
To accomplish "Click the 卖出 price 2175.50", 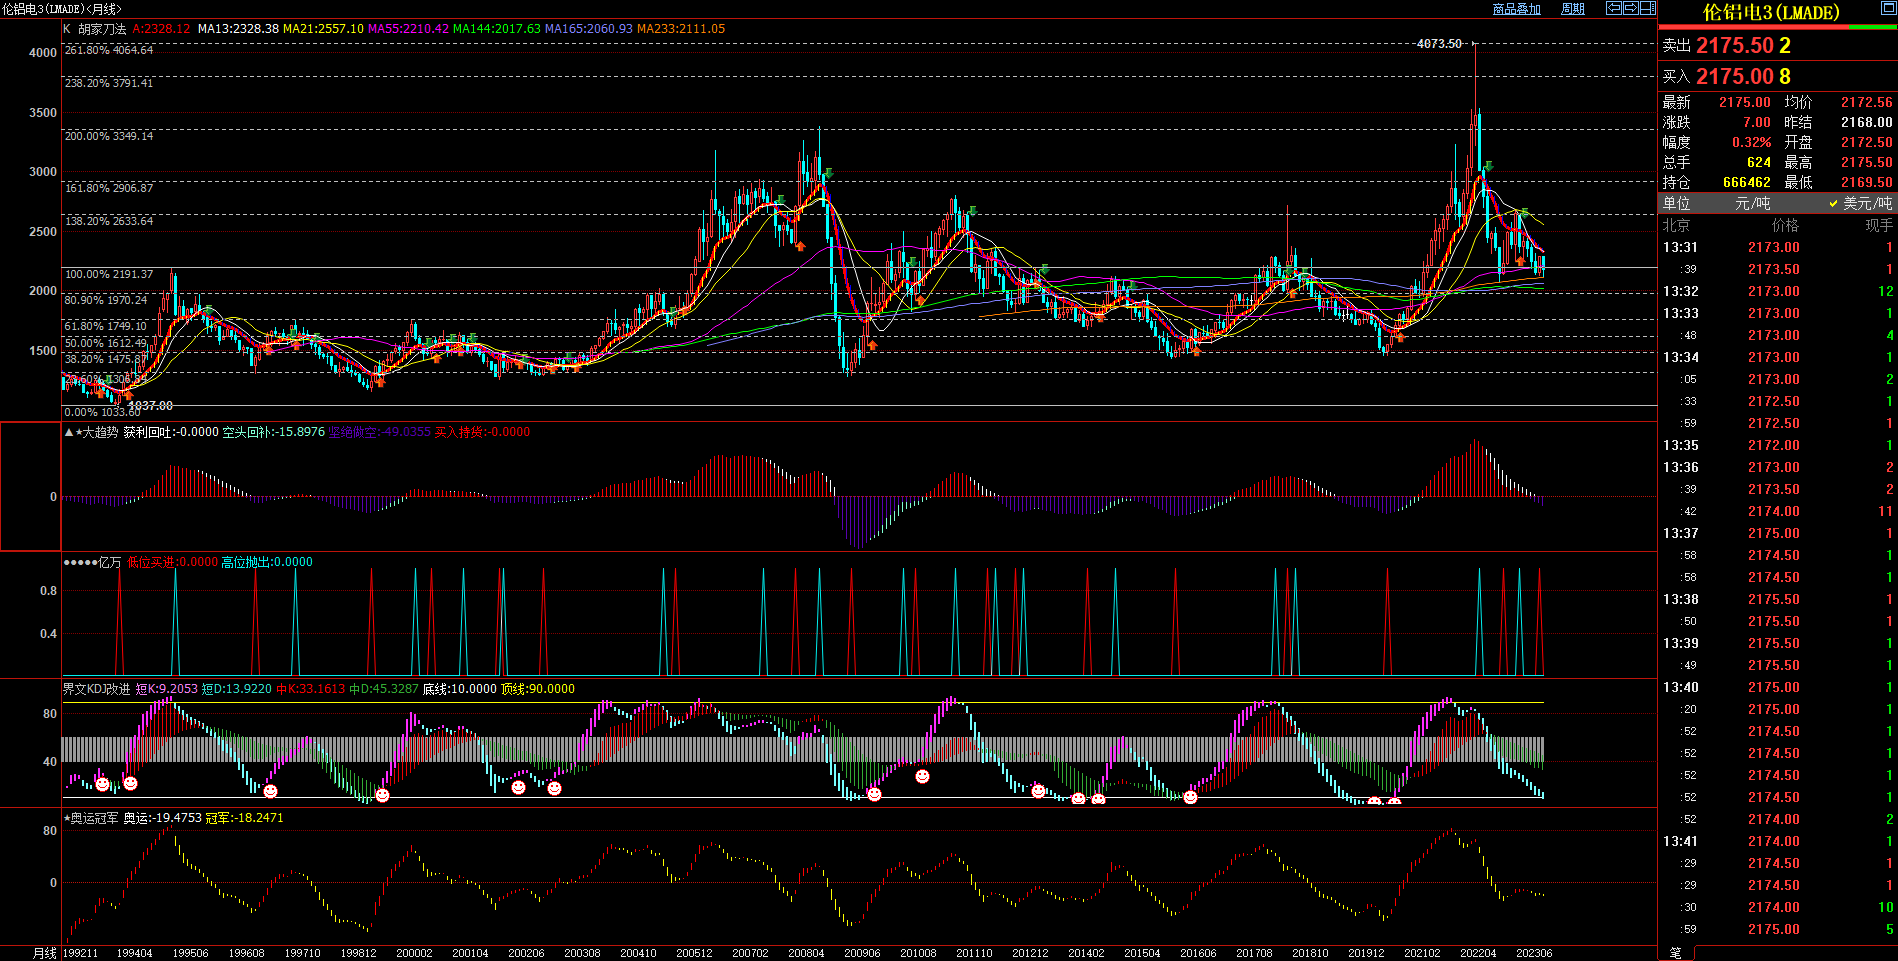I will (x=1734, y=46).
